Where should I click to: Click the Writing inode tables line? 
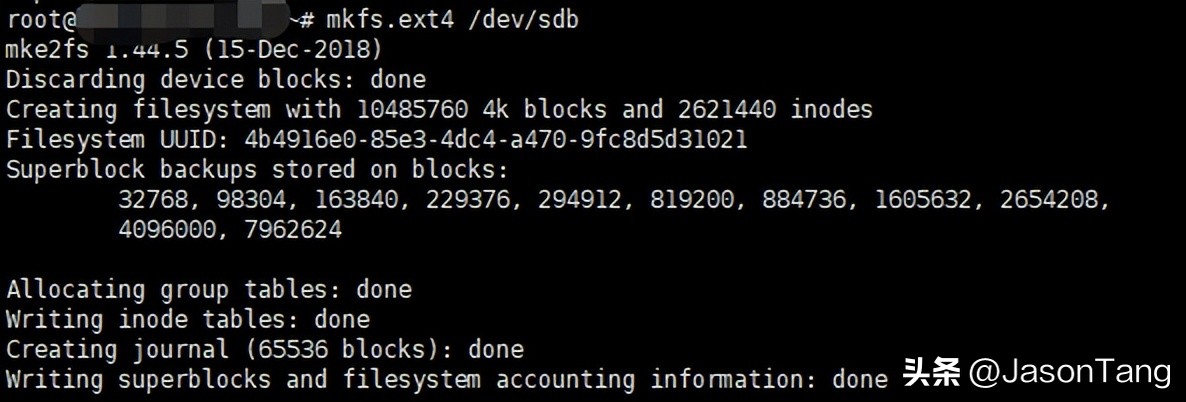coord(187,320)
